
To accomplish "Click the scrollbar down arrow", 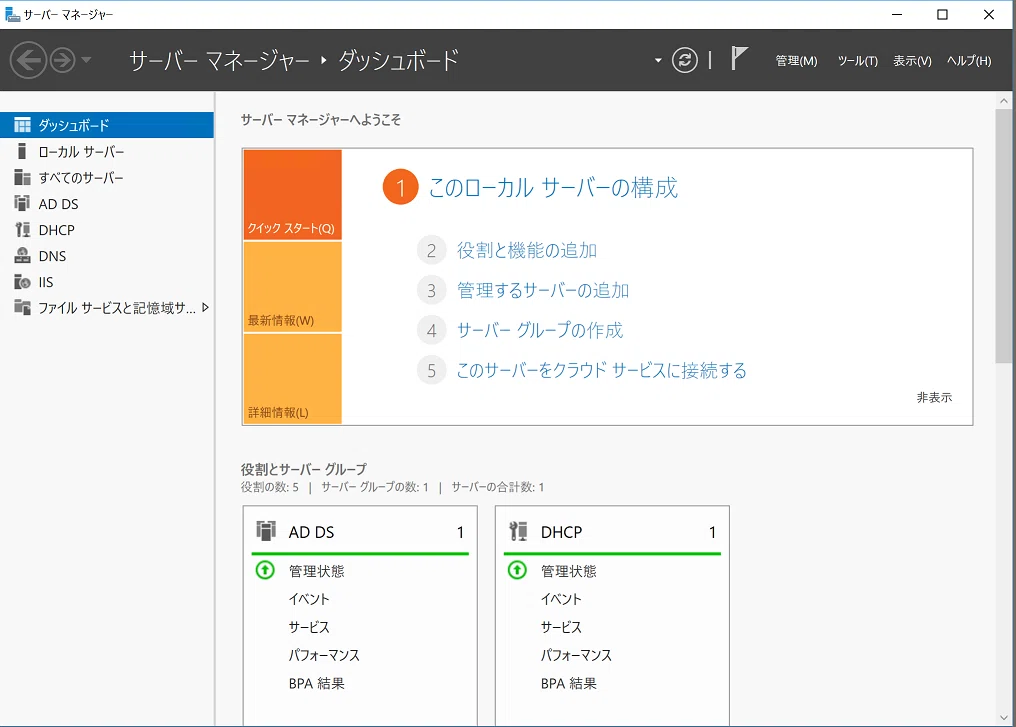I will coord(1004,718).
